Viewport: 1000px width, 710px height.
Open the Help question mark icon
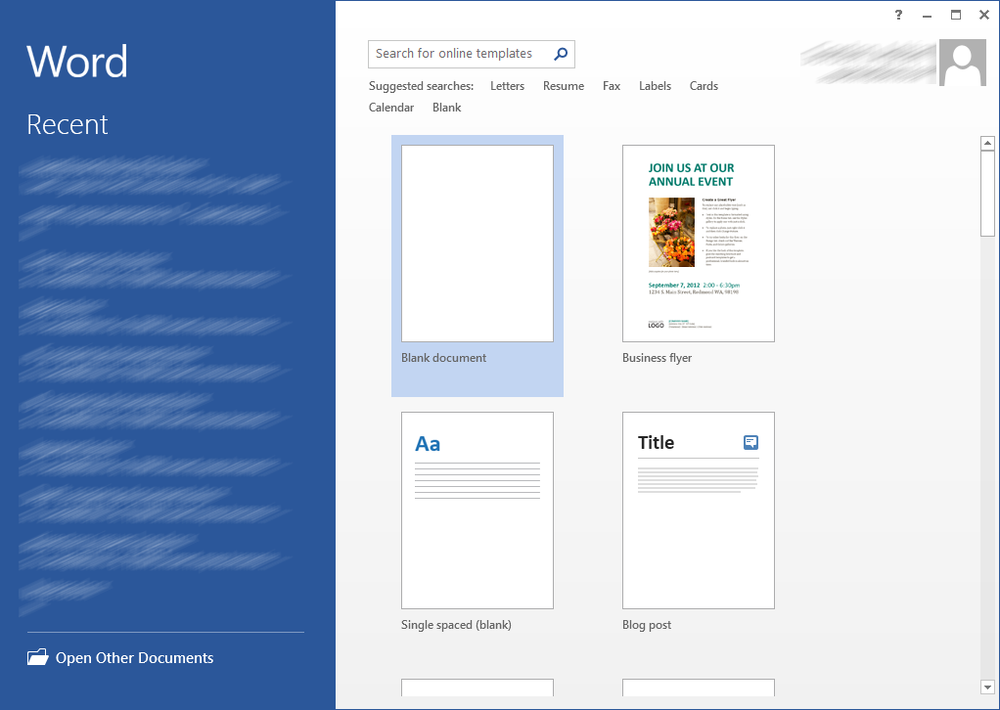pyautogui.click(x=899, y=15)
